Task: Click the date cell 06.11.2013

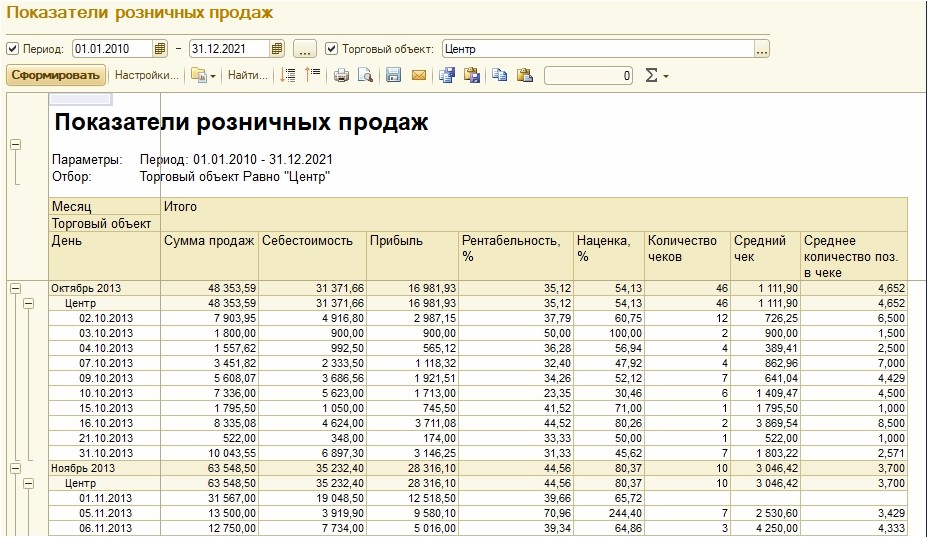Action: (106, 528)
